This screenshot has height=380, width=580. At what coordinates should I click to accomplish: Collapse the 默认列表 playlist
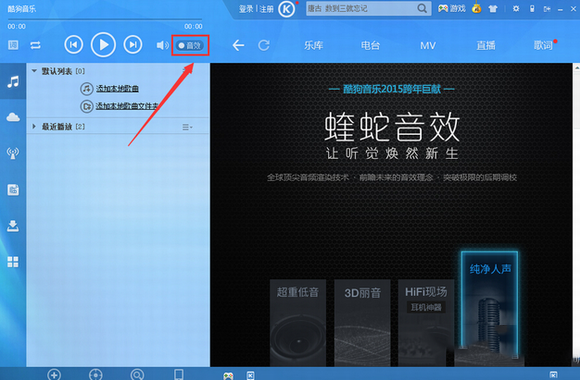click(x=34, y=71)
